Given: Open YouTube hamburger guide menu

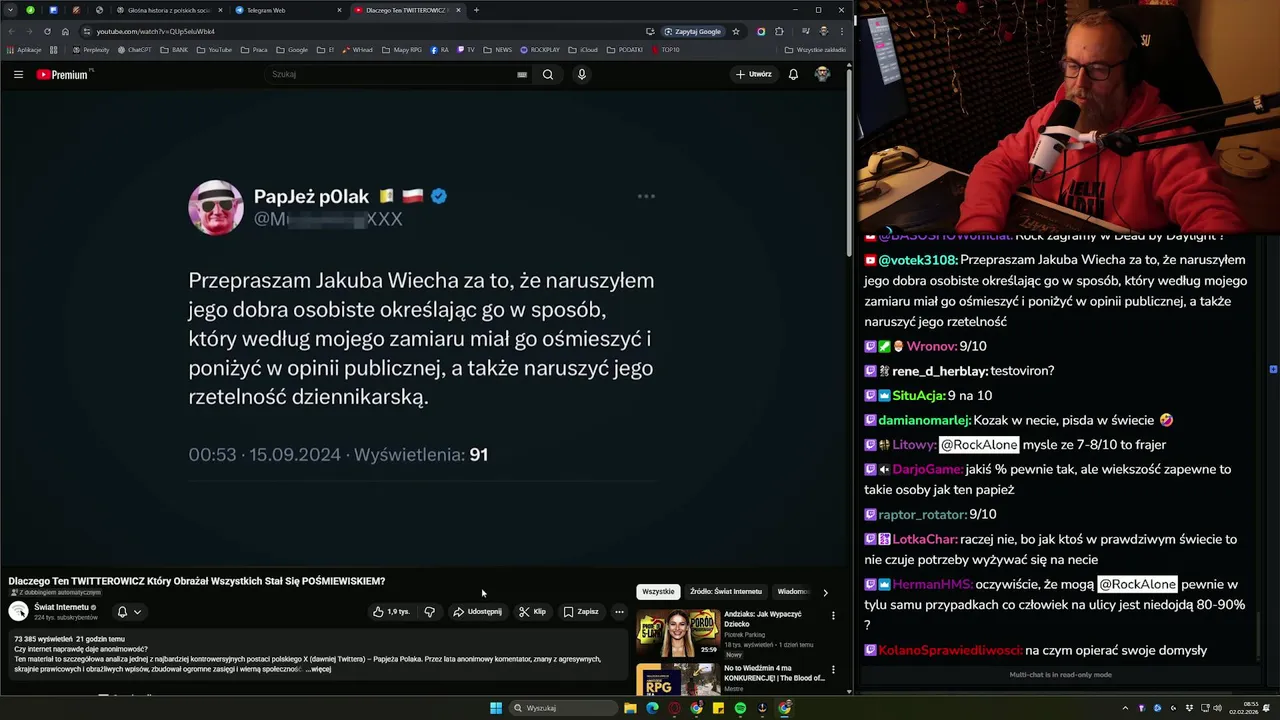Looking at the screenshot, I should click(x=18, y=74).
